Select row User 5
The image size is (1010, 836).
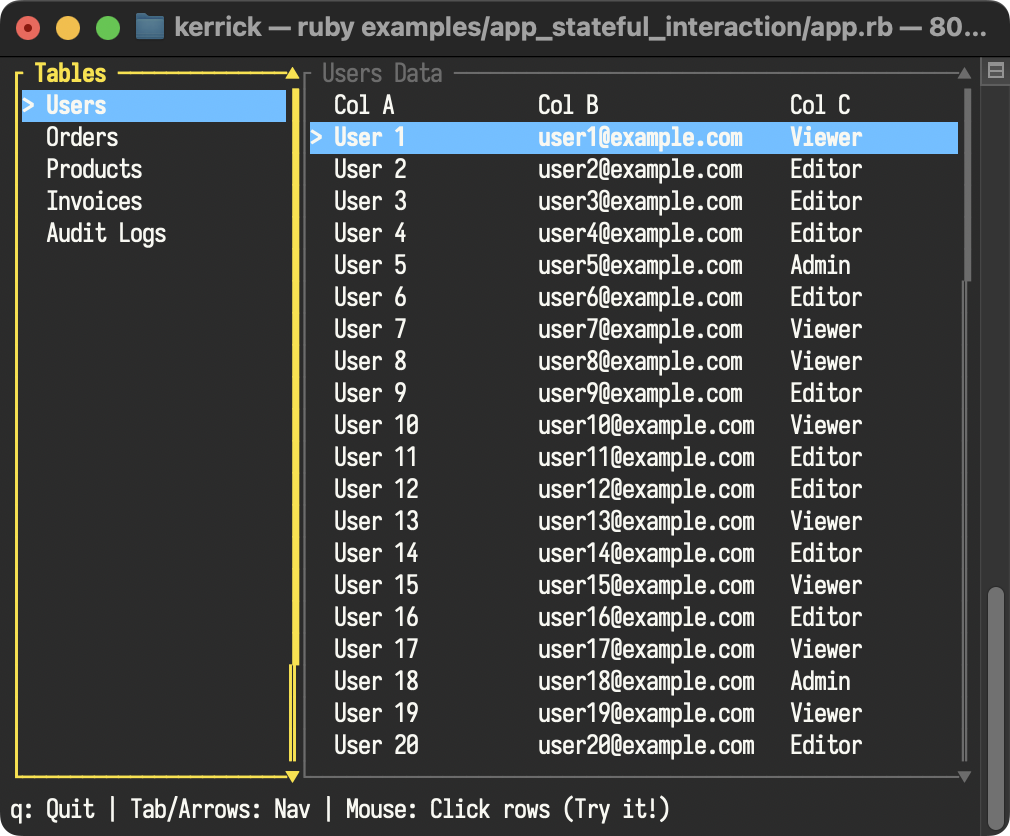(x=634, y=265)
